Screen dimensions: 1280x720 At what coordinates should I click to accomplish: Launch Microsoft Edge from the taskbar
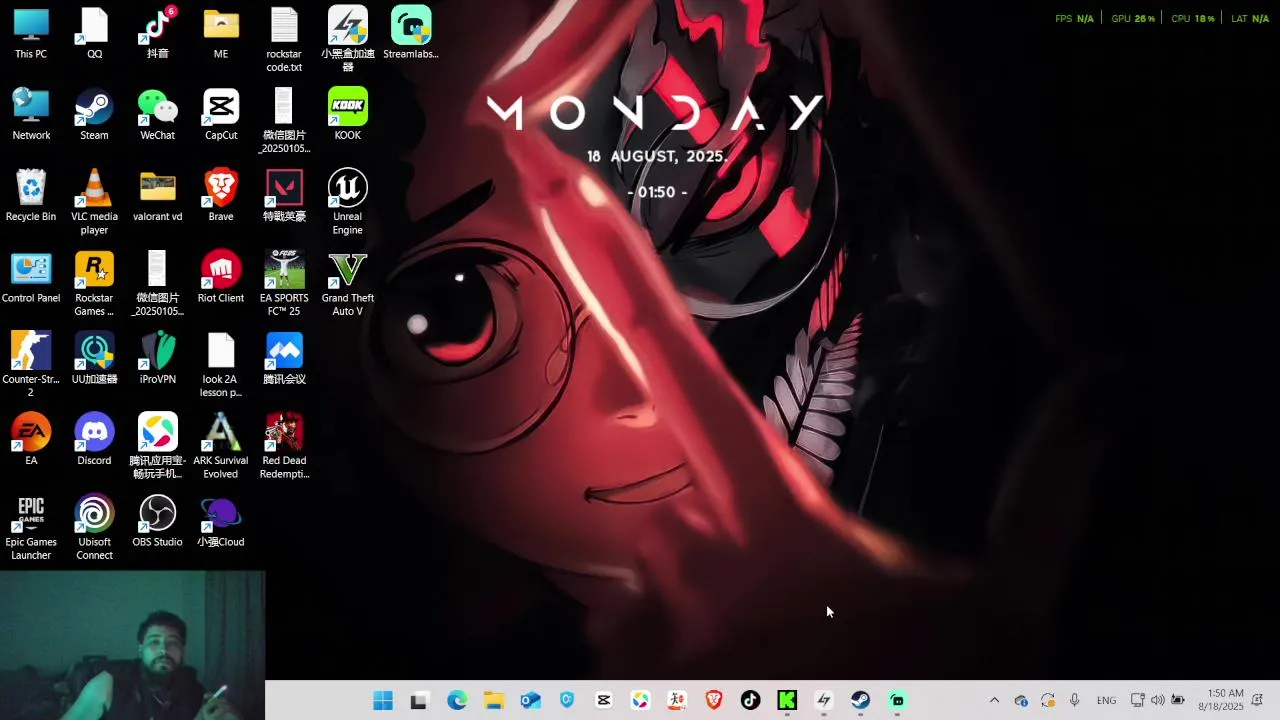coord(457,701)
